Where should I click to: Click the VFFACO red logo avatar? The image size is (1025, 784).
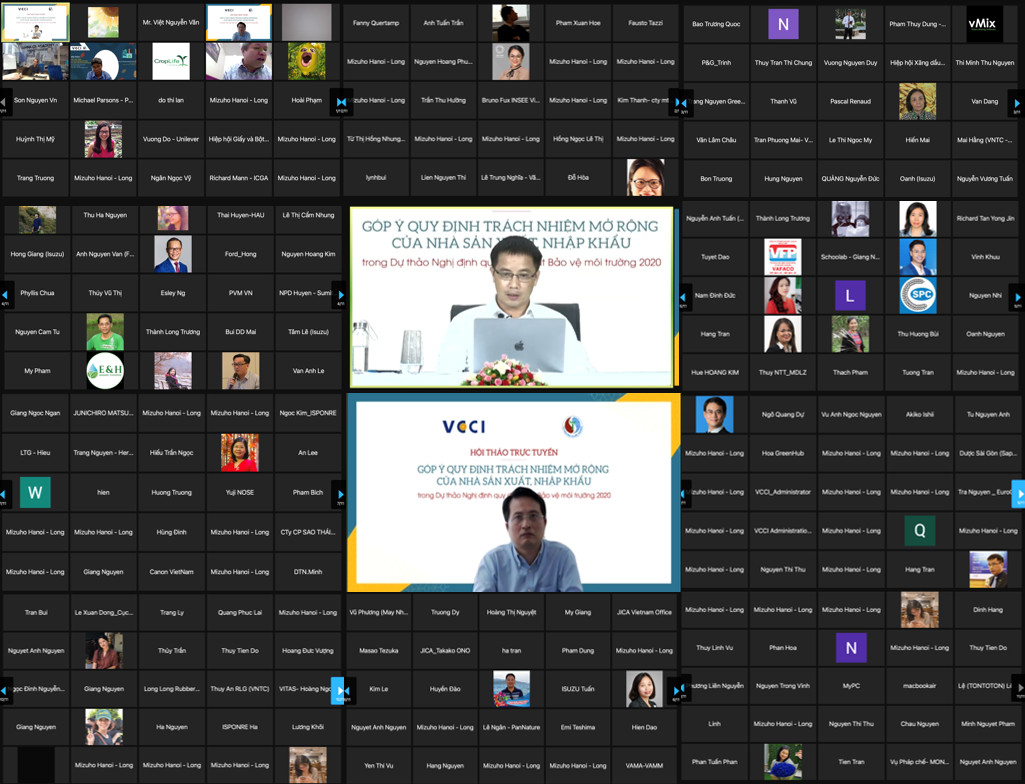(782, 256)
